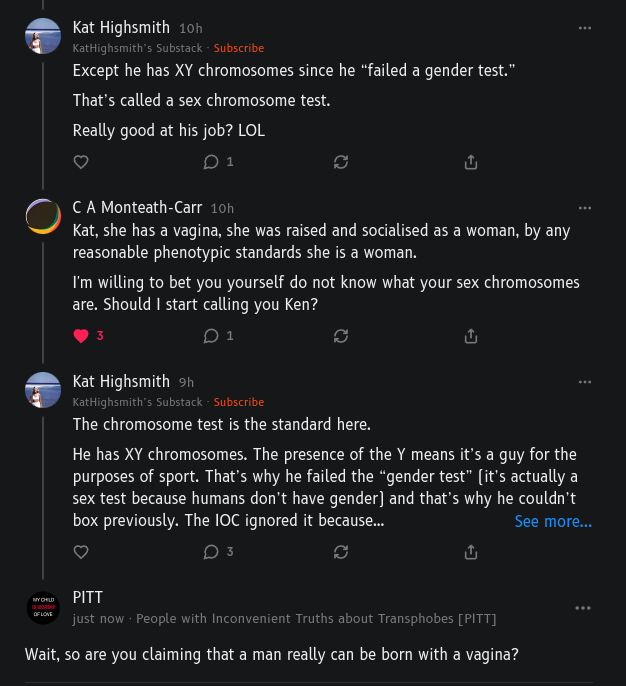Open C A Monteath-Carr's rainbow avatar

click(43, 217)
